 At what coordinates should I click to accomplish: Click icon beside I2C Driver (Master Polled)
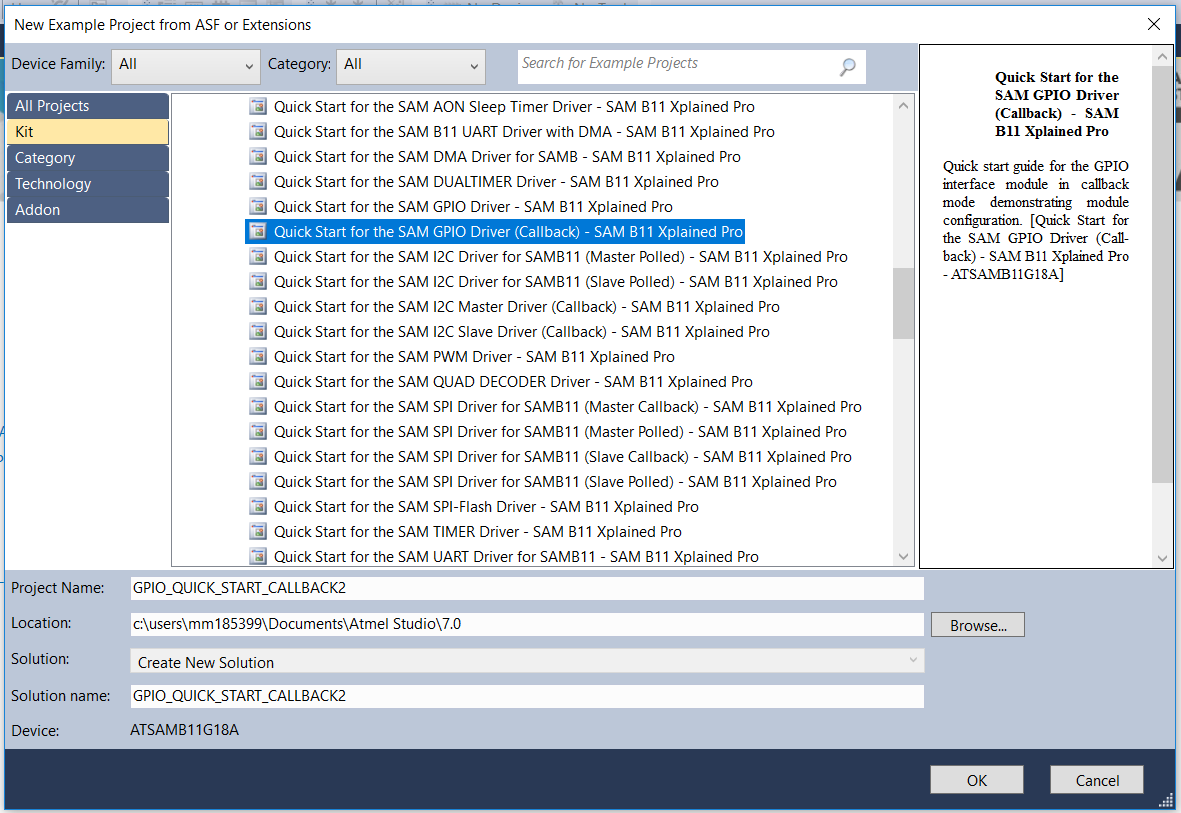[x=258, y=256]
